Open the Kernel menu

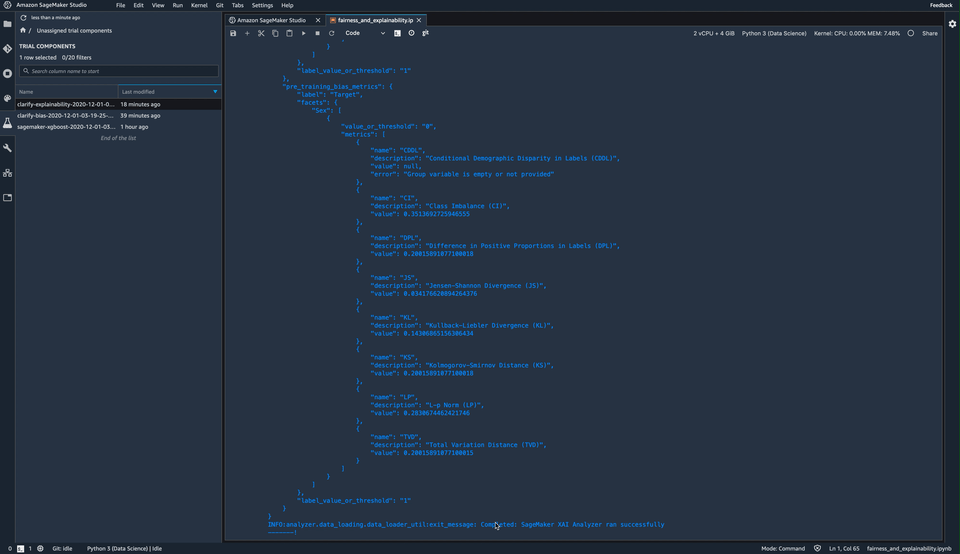(199, 5)
